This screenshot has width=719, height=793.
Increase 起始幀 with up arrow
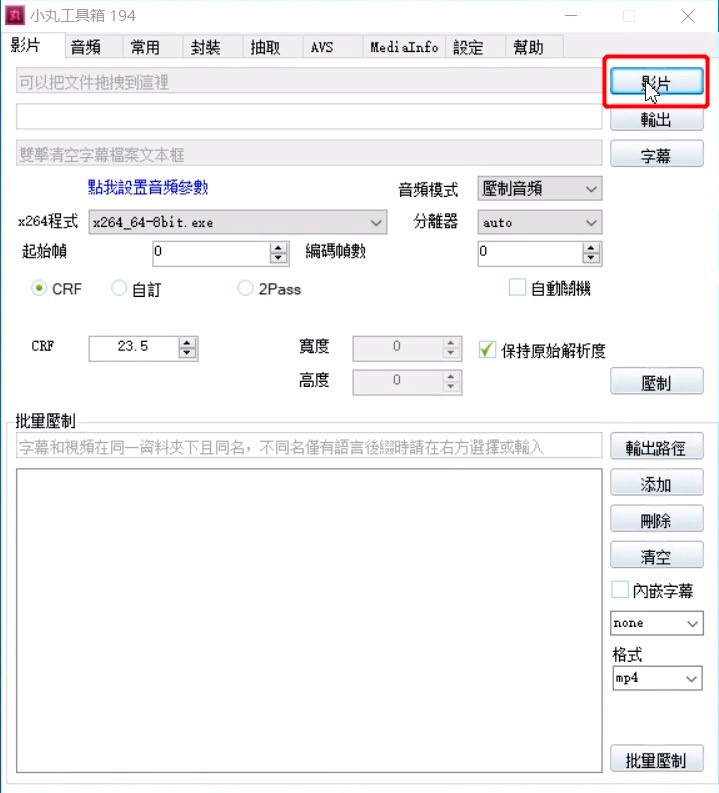point(278,248)
